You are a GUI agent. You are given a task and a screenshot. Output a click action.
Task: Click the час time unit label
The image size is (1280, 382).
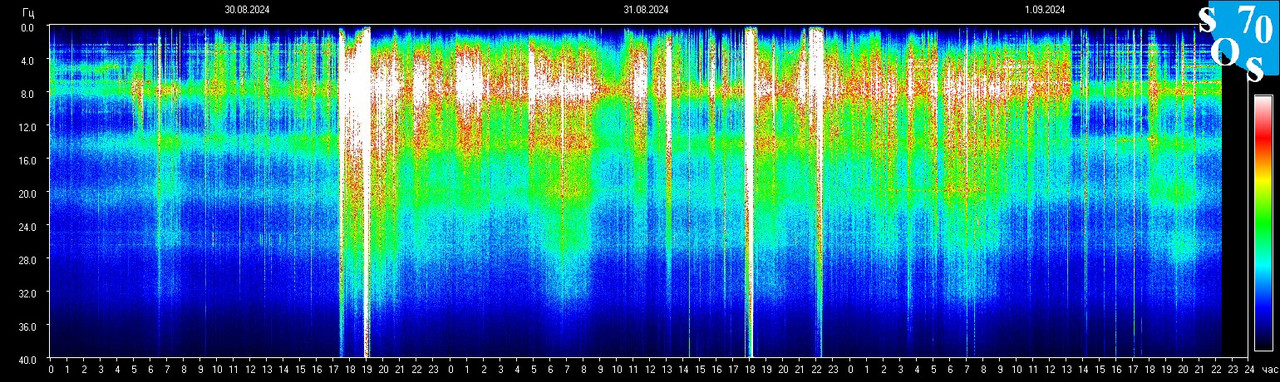[x=1269, y=370]
